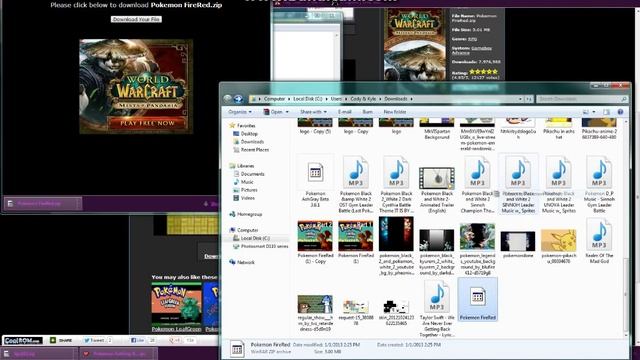
Task: Select the Sinnoh Champion Theme MP3 file
Action: 478,184
